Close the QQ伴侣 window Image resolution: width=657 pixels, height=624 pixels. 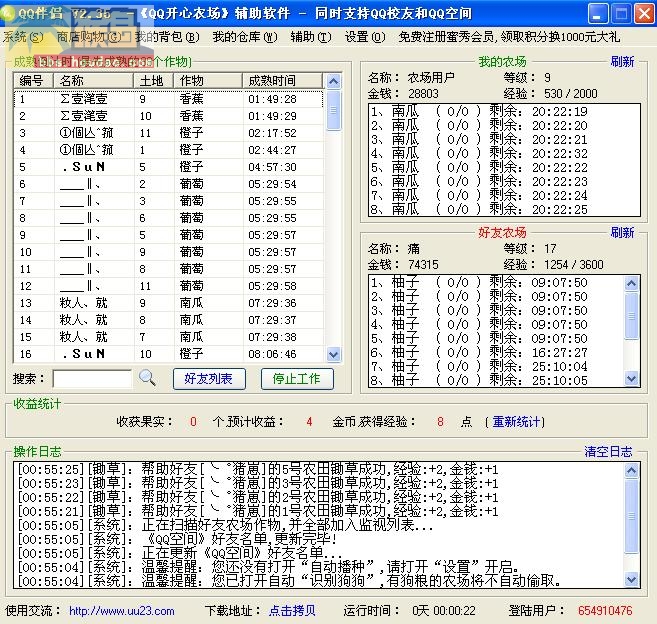tap(644, 13)
